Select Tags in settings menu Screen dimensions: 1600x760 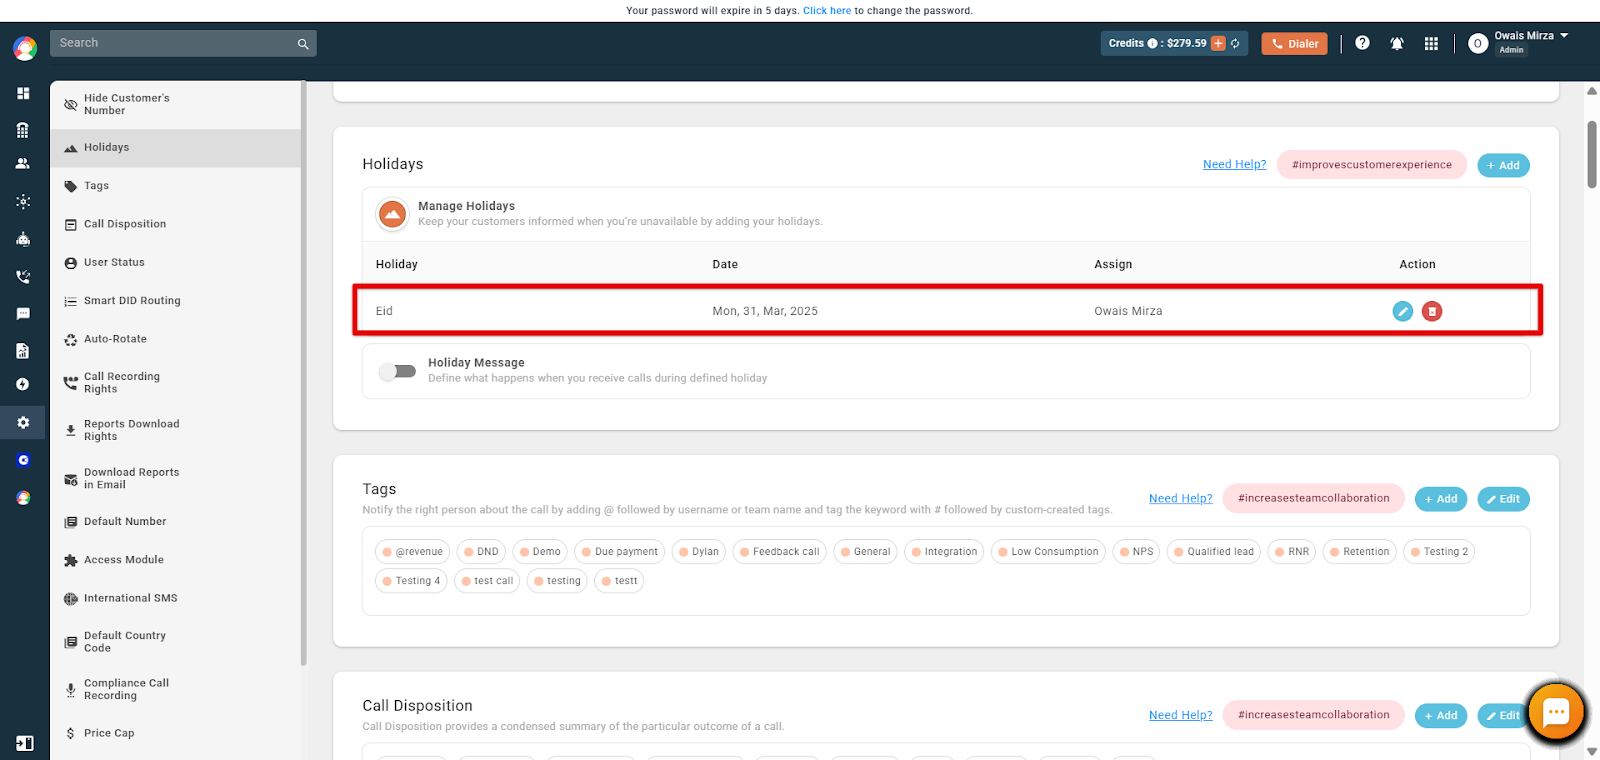pyautogui.click(x=176, y=186)
